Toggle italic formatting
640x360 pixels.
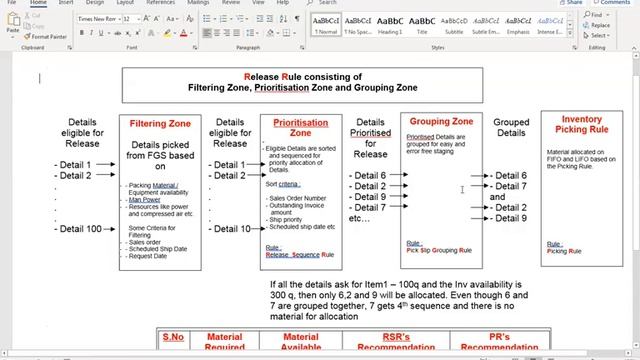click(91, 33)
